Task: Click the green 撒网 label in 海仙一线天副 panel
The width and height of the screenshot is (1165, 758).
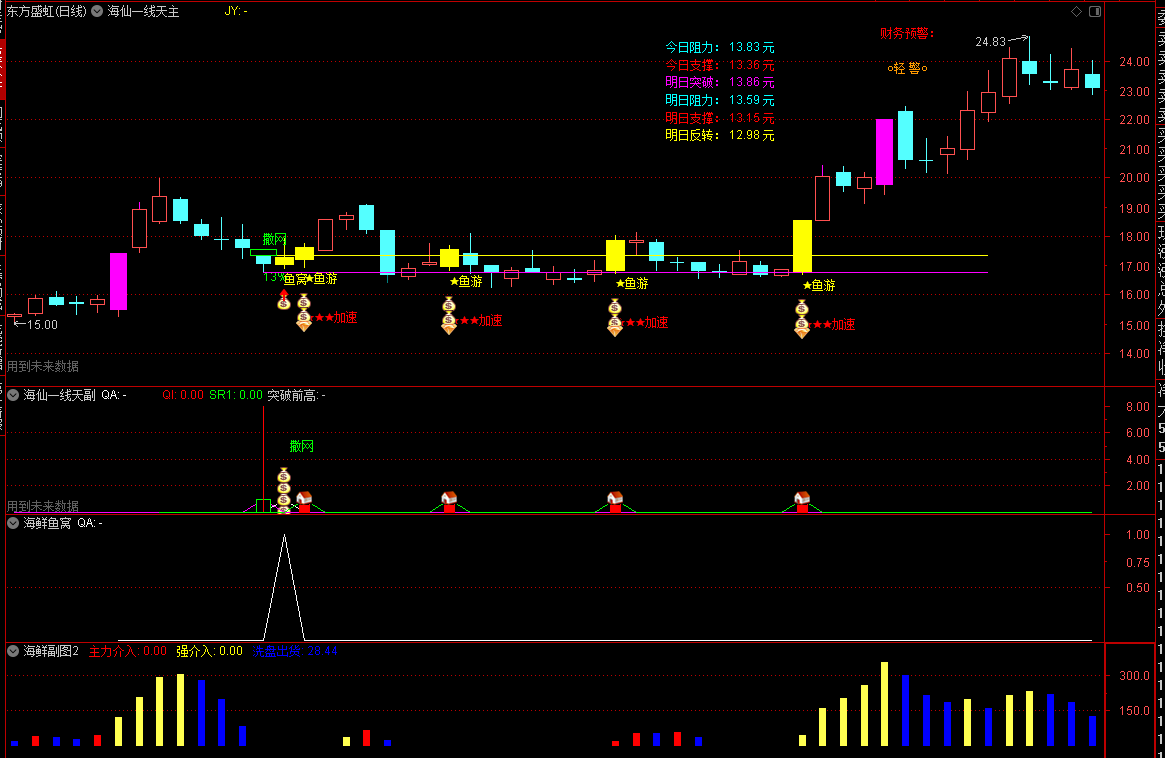Action: point(302,446)
